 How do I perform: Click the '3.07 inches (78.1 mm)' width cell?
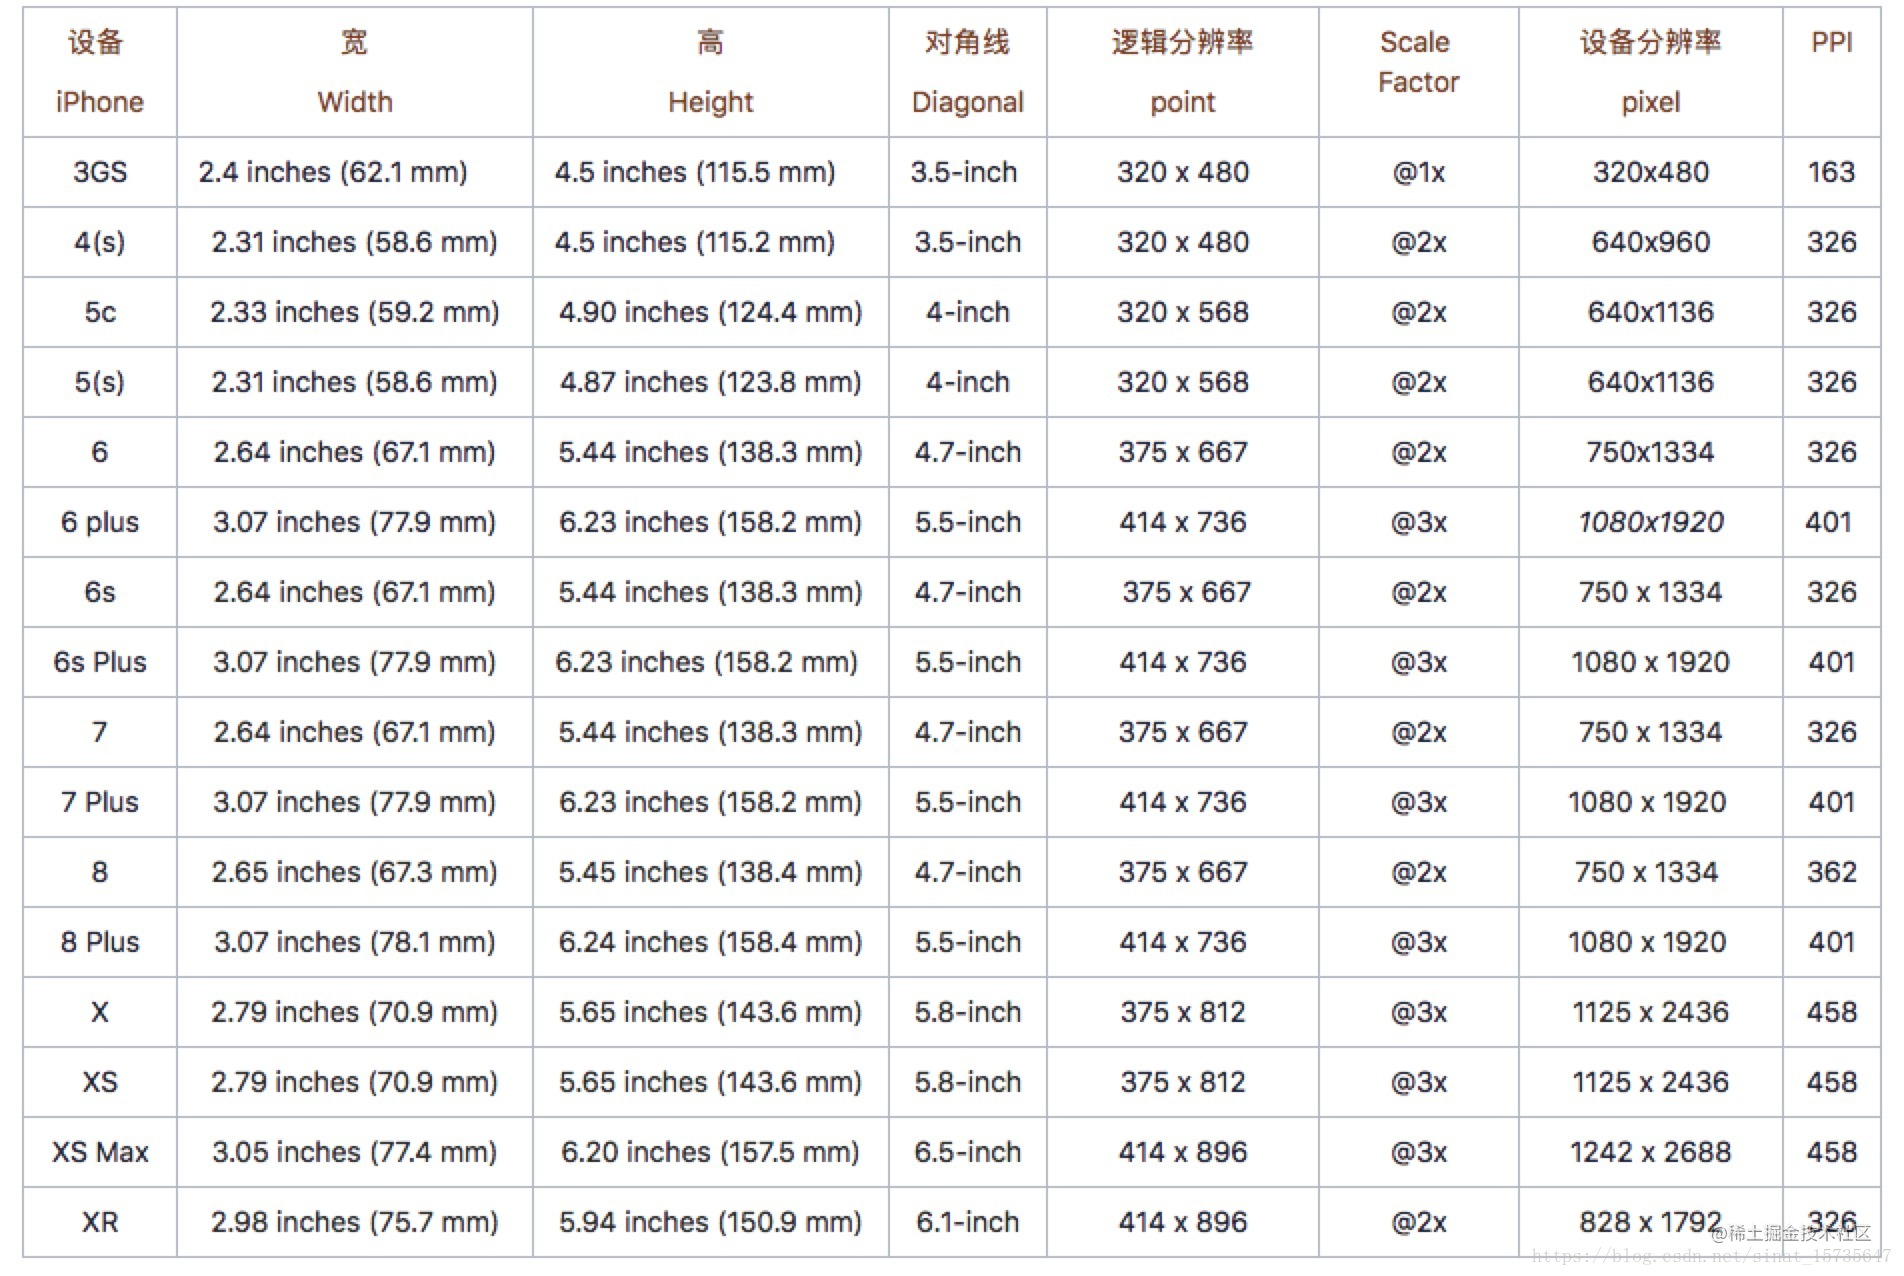[355, 942]
